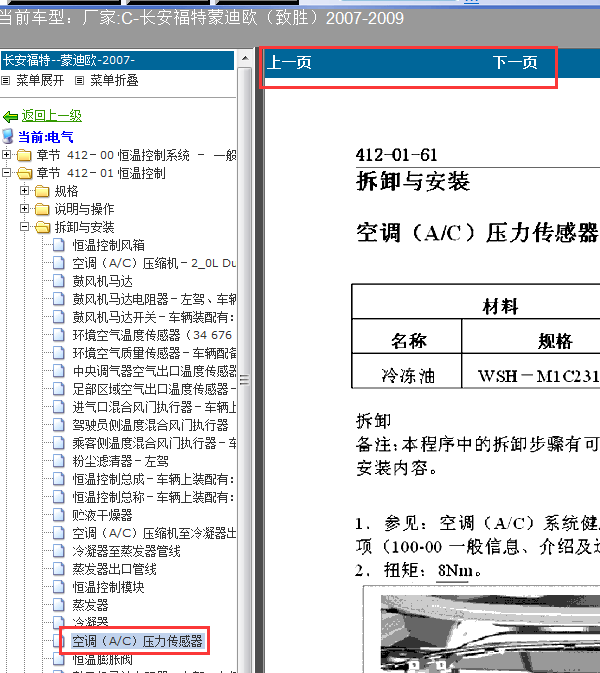Open 足部区域空气出口温度传感器 tree item
This screenshot has width=600, height=673.
pos(154,389)
